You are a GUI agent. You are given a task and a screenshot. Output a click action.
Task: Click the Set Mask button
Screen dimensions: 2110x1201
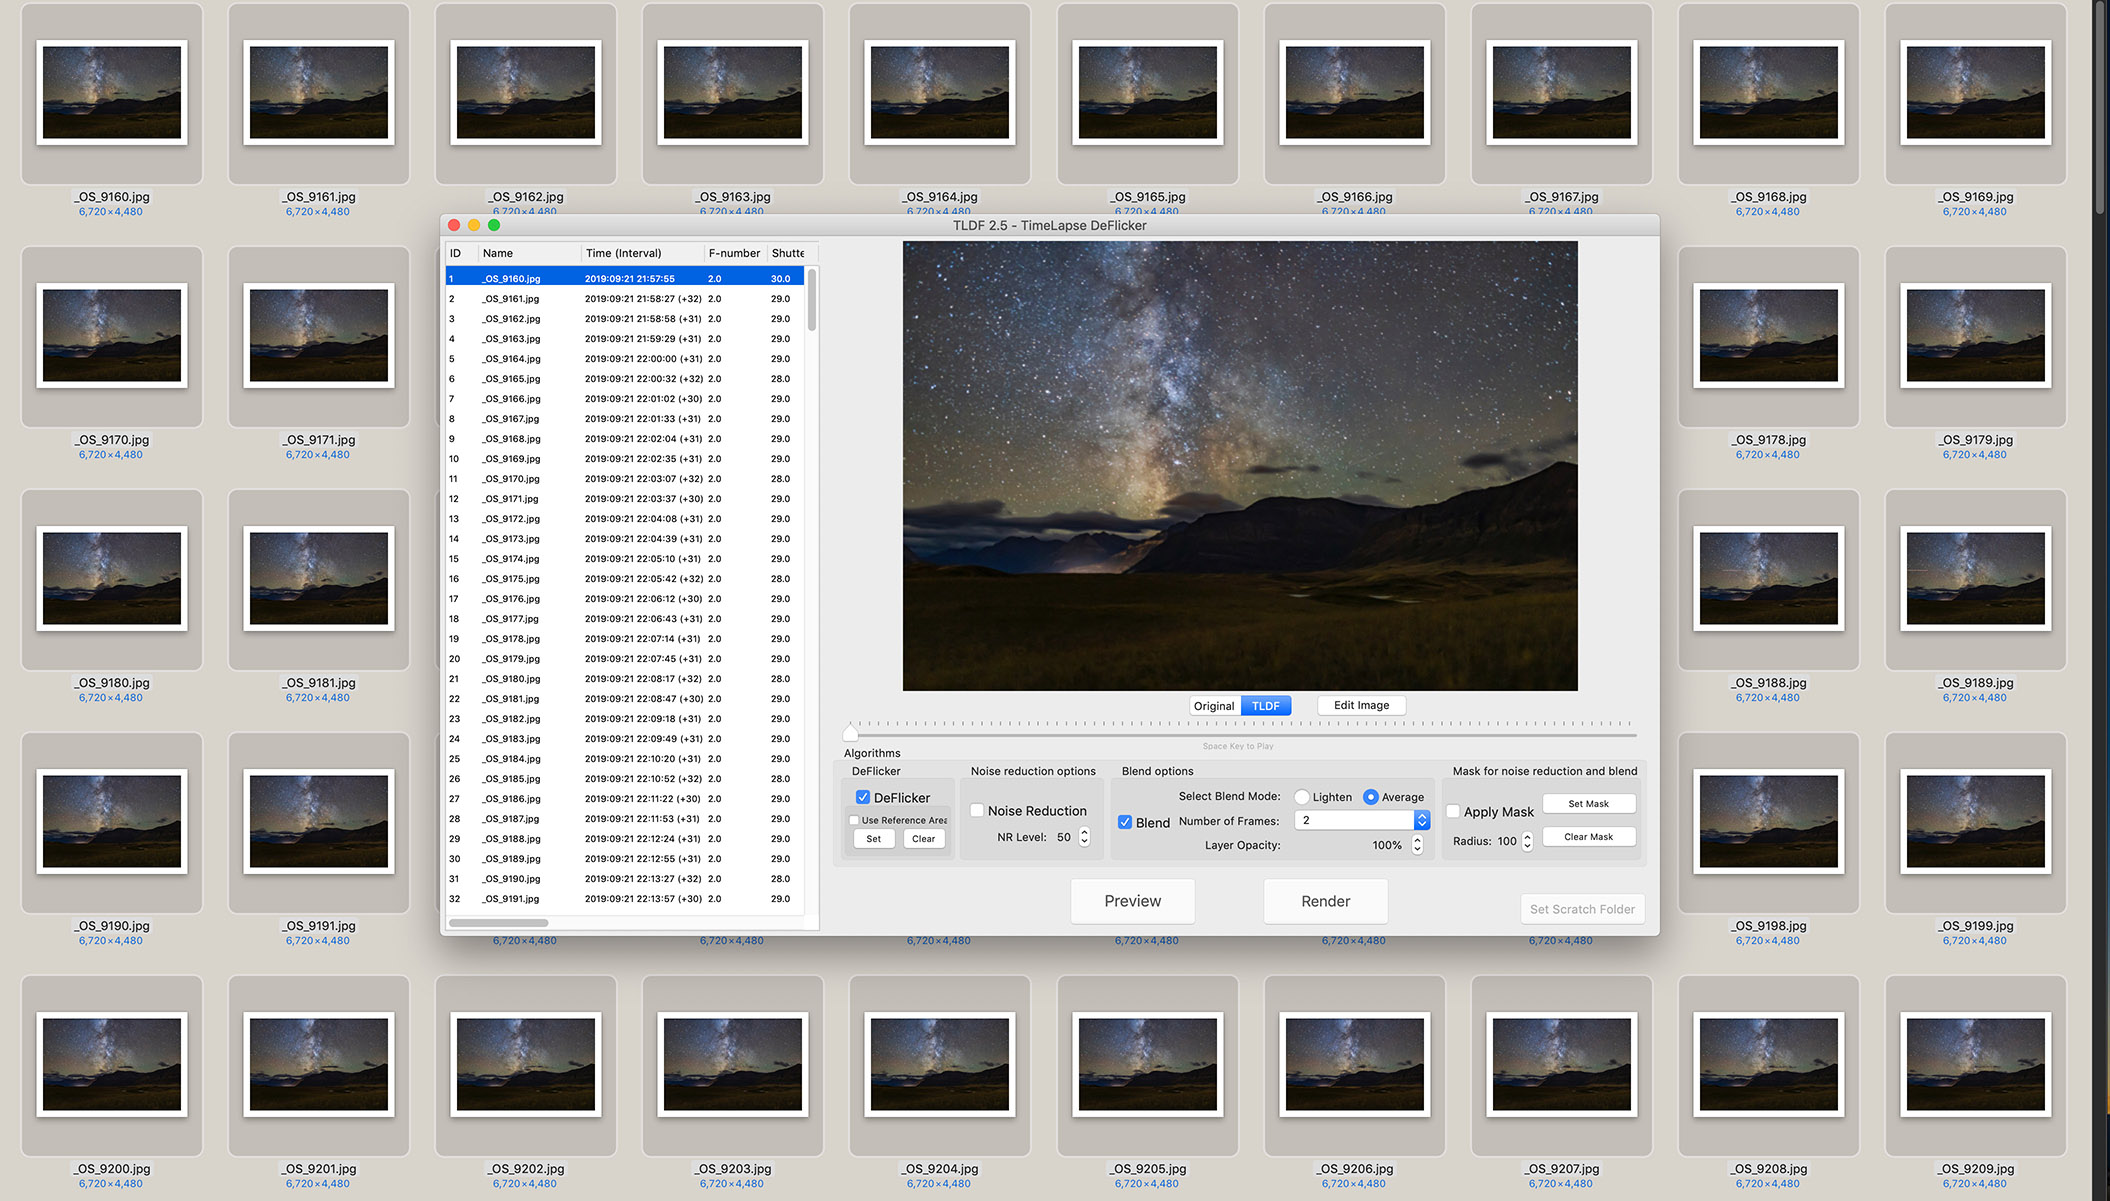click(x=1588, y=804)
